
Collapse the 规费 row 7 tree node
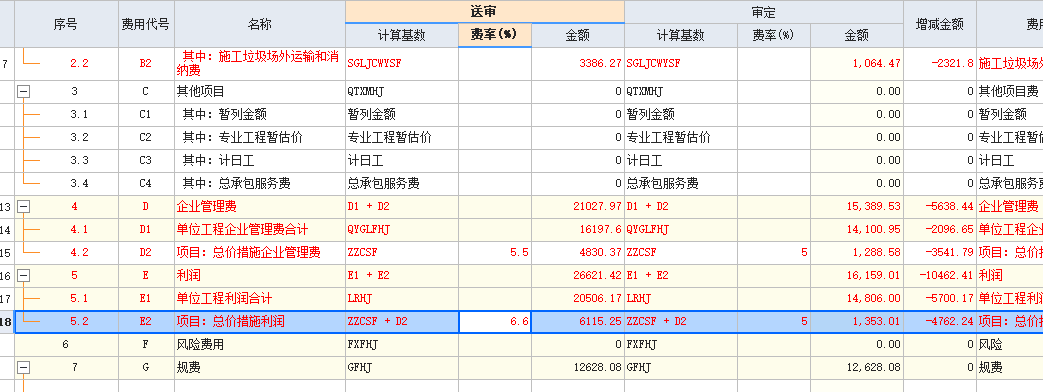[23, 367]
